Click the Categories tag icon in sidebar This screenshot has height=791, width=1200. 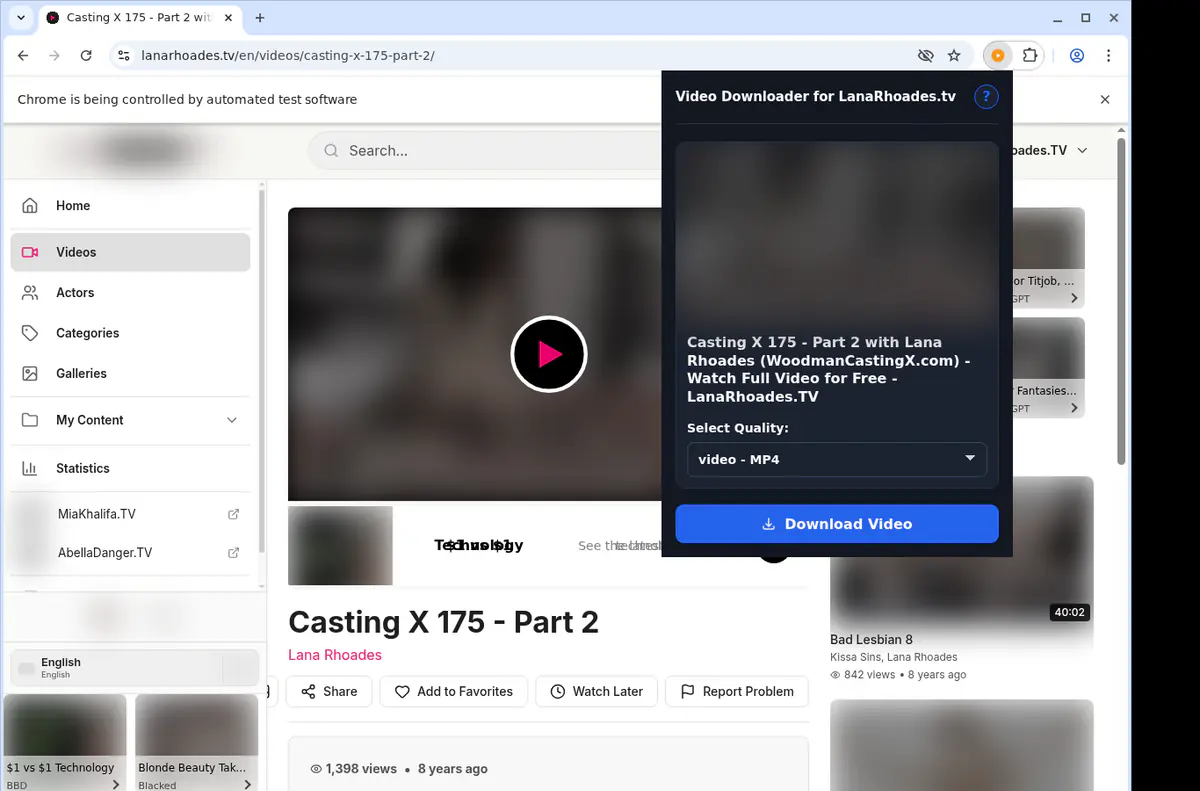pyautogui.click(x=30, y=333)
